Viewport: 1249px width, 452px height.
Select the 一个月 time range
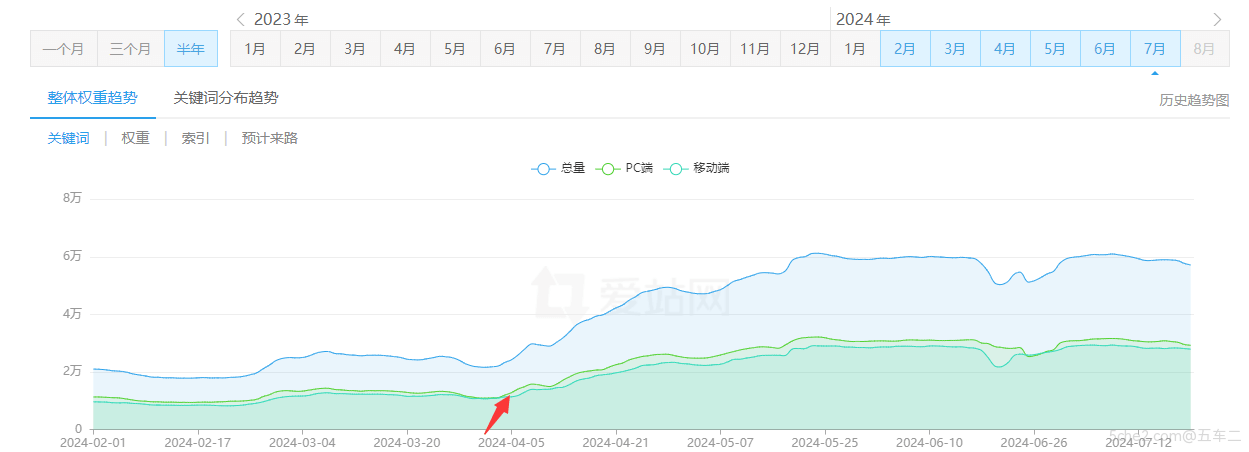pos(64,49)
